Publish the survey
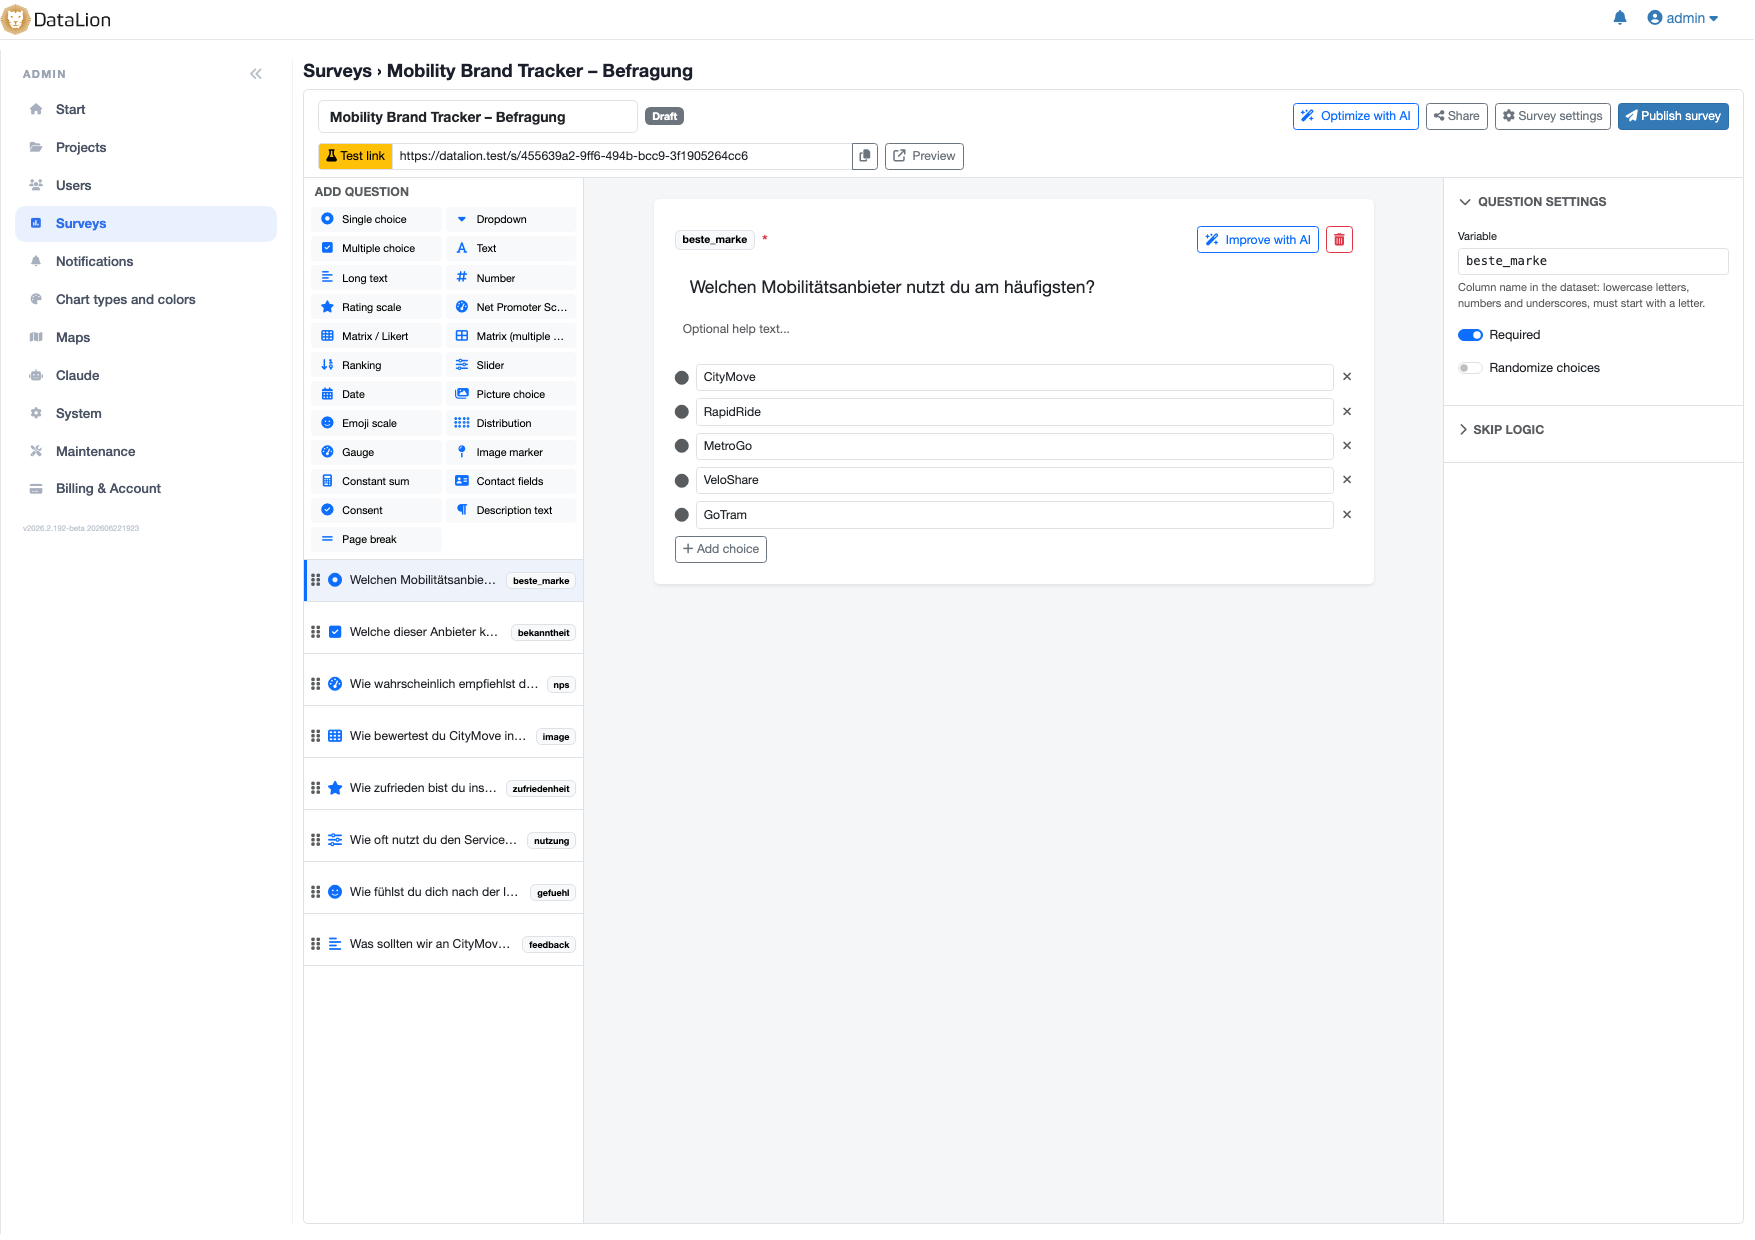 click(x=1673, y=116)
